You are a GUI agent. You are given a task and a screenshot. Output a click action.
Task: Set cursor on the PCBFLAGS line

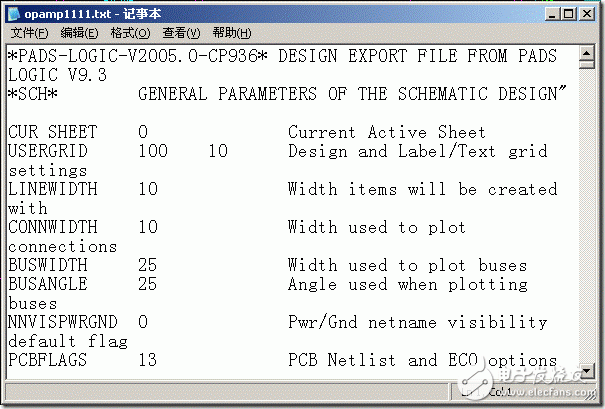48,360
